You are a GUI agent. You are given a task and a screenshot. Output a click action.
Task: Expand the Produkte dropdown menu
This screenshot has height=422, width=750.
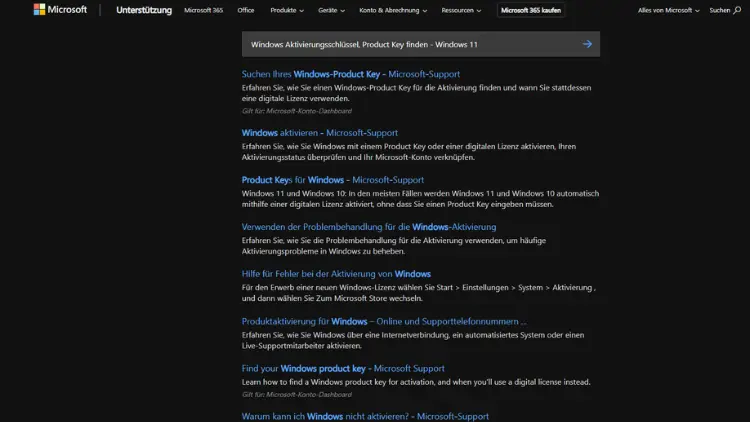tap(286, 10)
